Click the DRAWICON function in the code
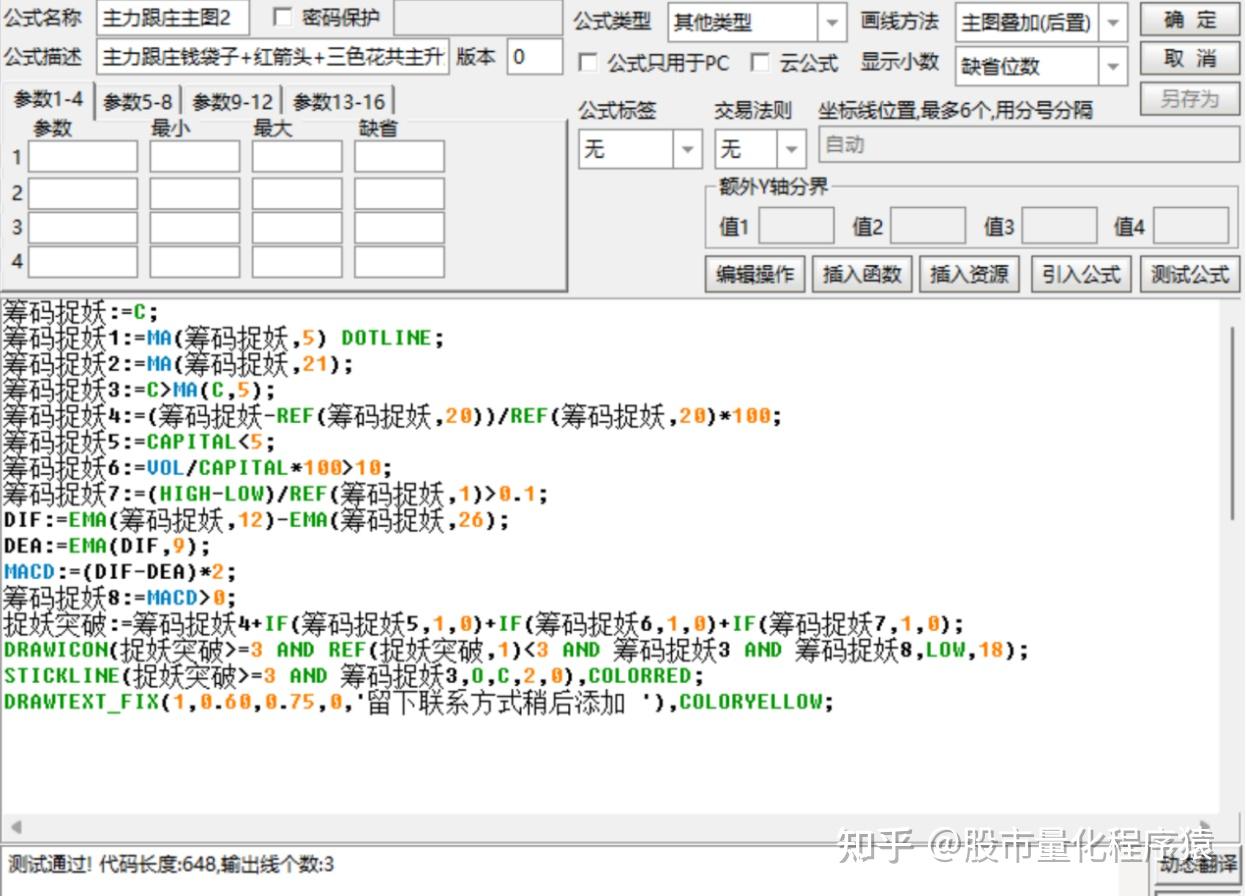This screenshot has width=1246, height=896. pos(53,650)
